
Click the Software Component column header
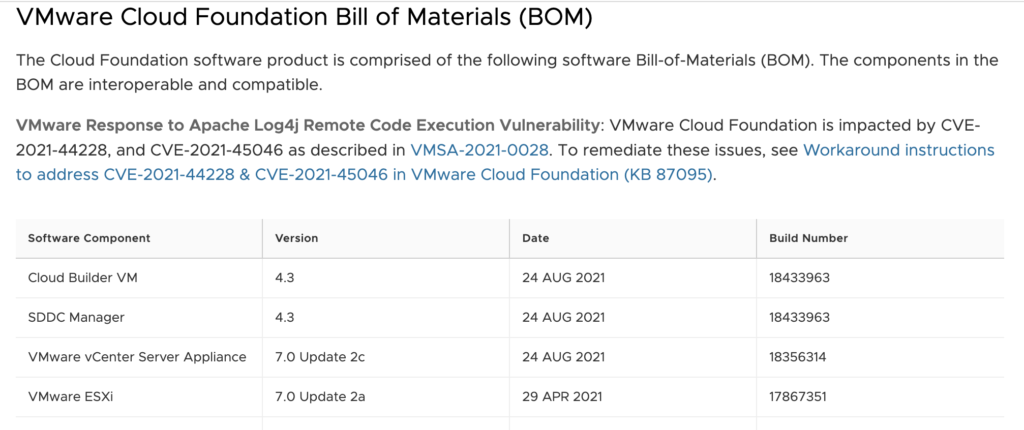click(89, 238)
